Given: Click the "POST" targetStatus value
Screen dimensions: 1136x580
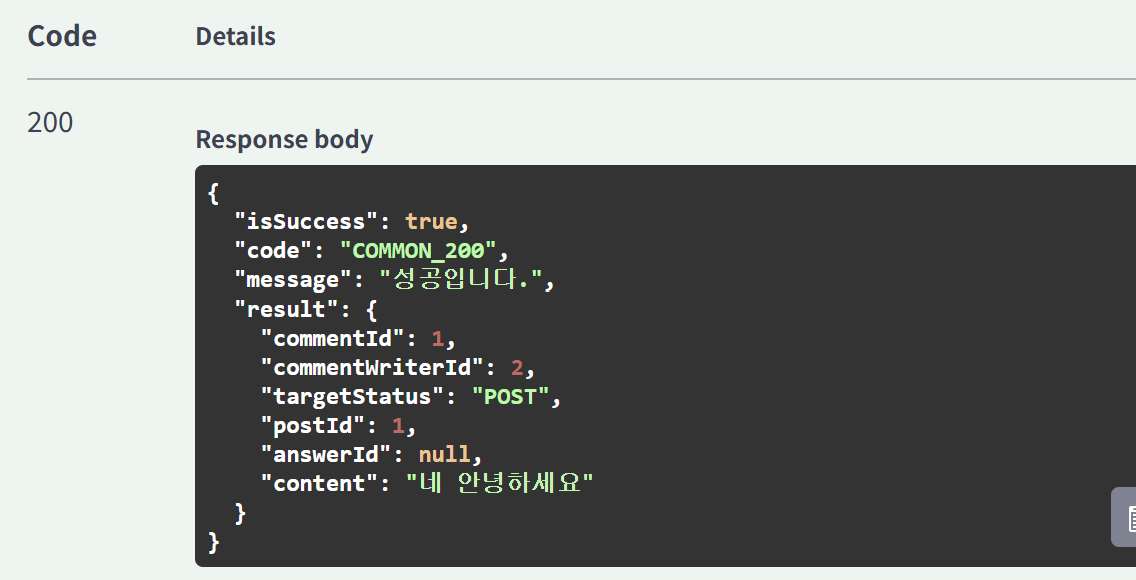Looking at the screenshot, I should pyautogui.click(x=510, y=396).
